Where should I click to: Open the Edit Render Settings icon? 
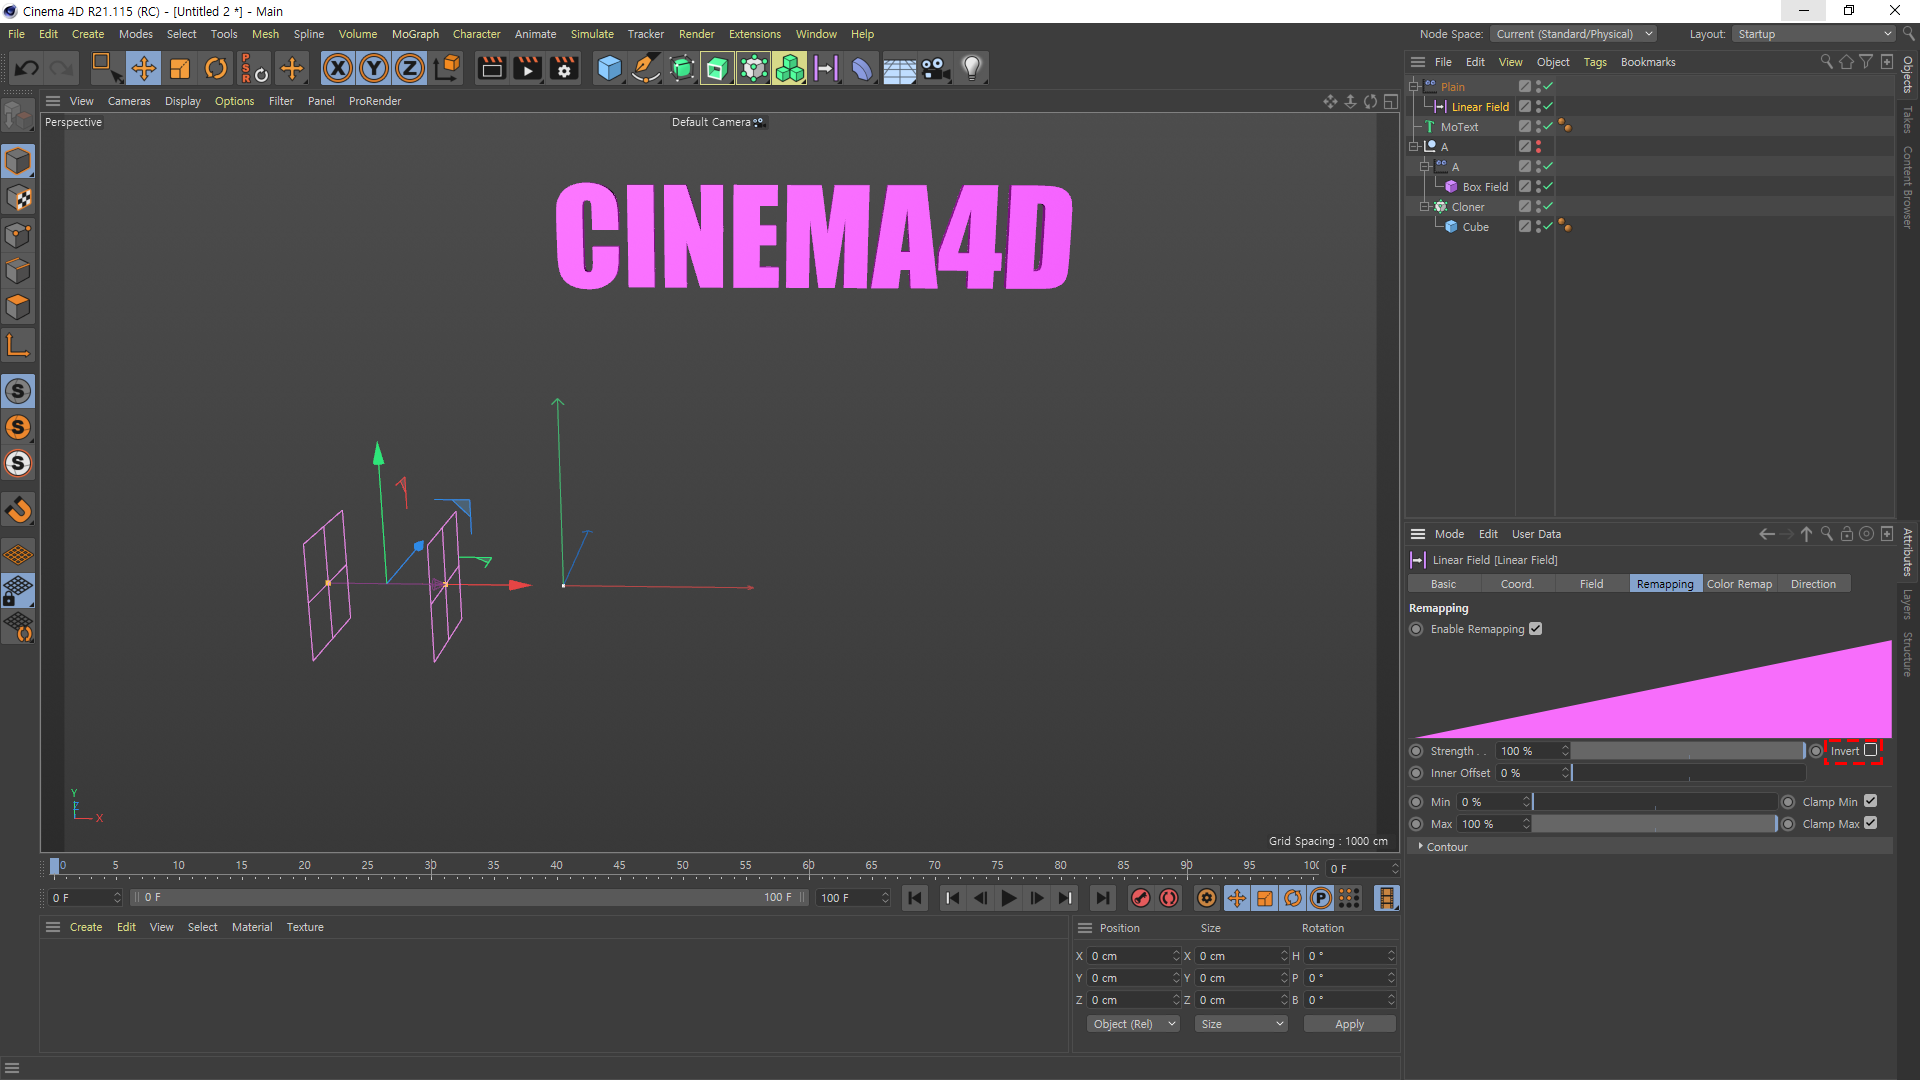coord(564,68)
